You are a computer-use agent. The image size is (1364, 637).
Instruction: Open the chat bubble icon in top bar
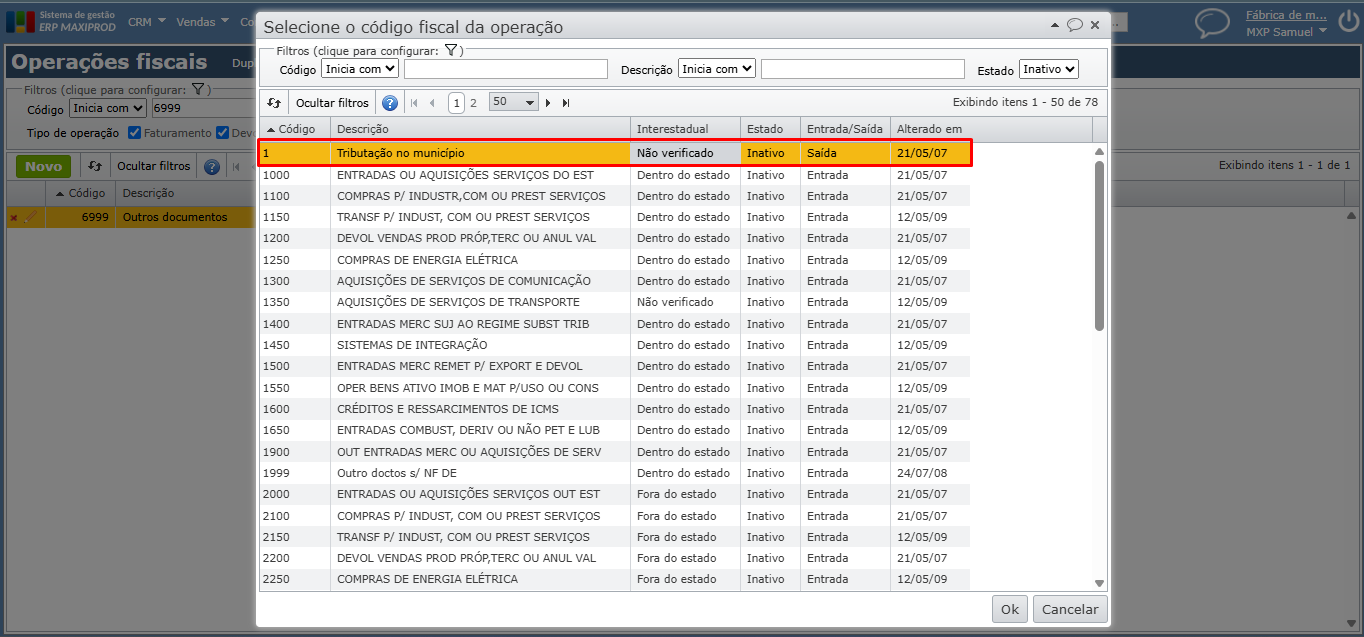[x=1212, y=23]
